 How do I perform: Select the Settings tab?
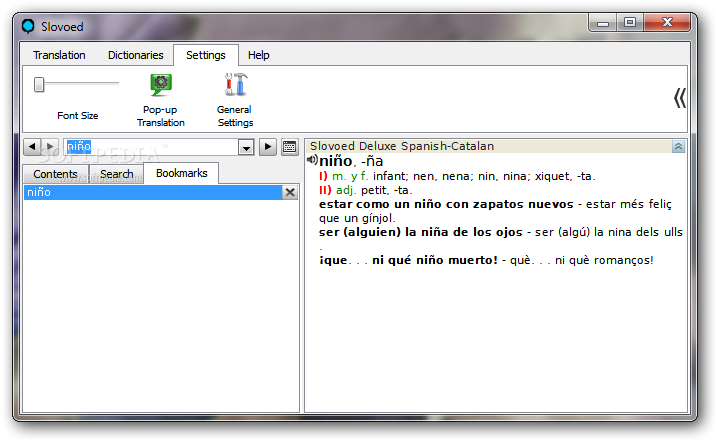(x=206, y=55)
